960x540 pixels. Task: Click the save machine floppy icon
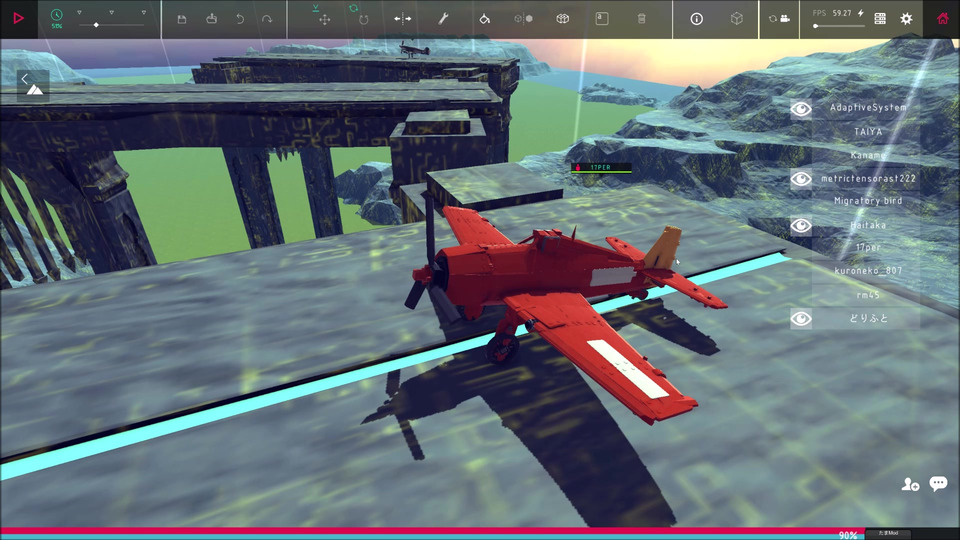point(182,19)
